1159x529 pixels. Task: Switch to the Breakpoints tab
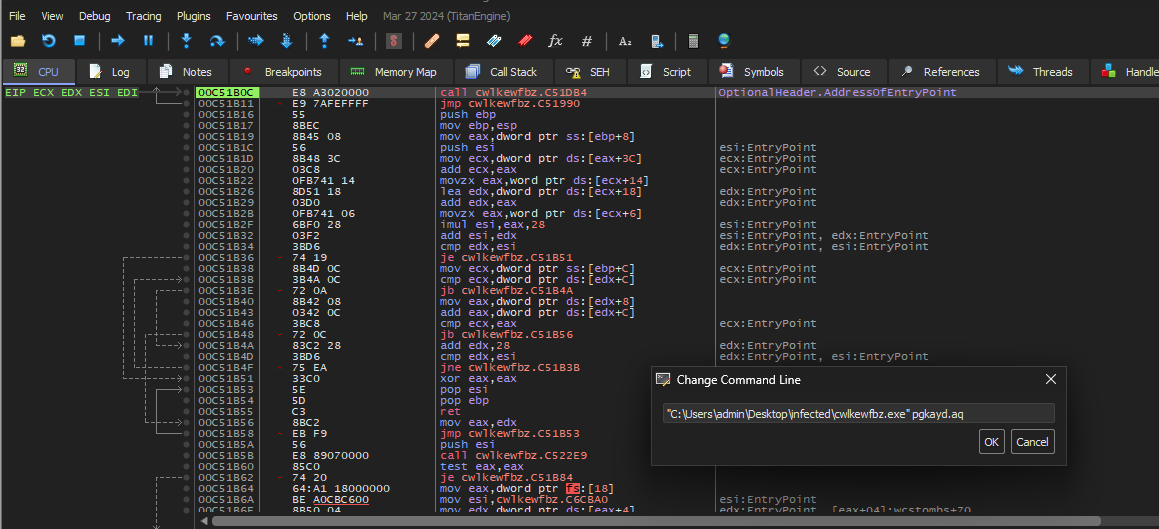283,72
